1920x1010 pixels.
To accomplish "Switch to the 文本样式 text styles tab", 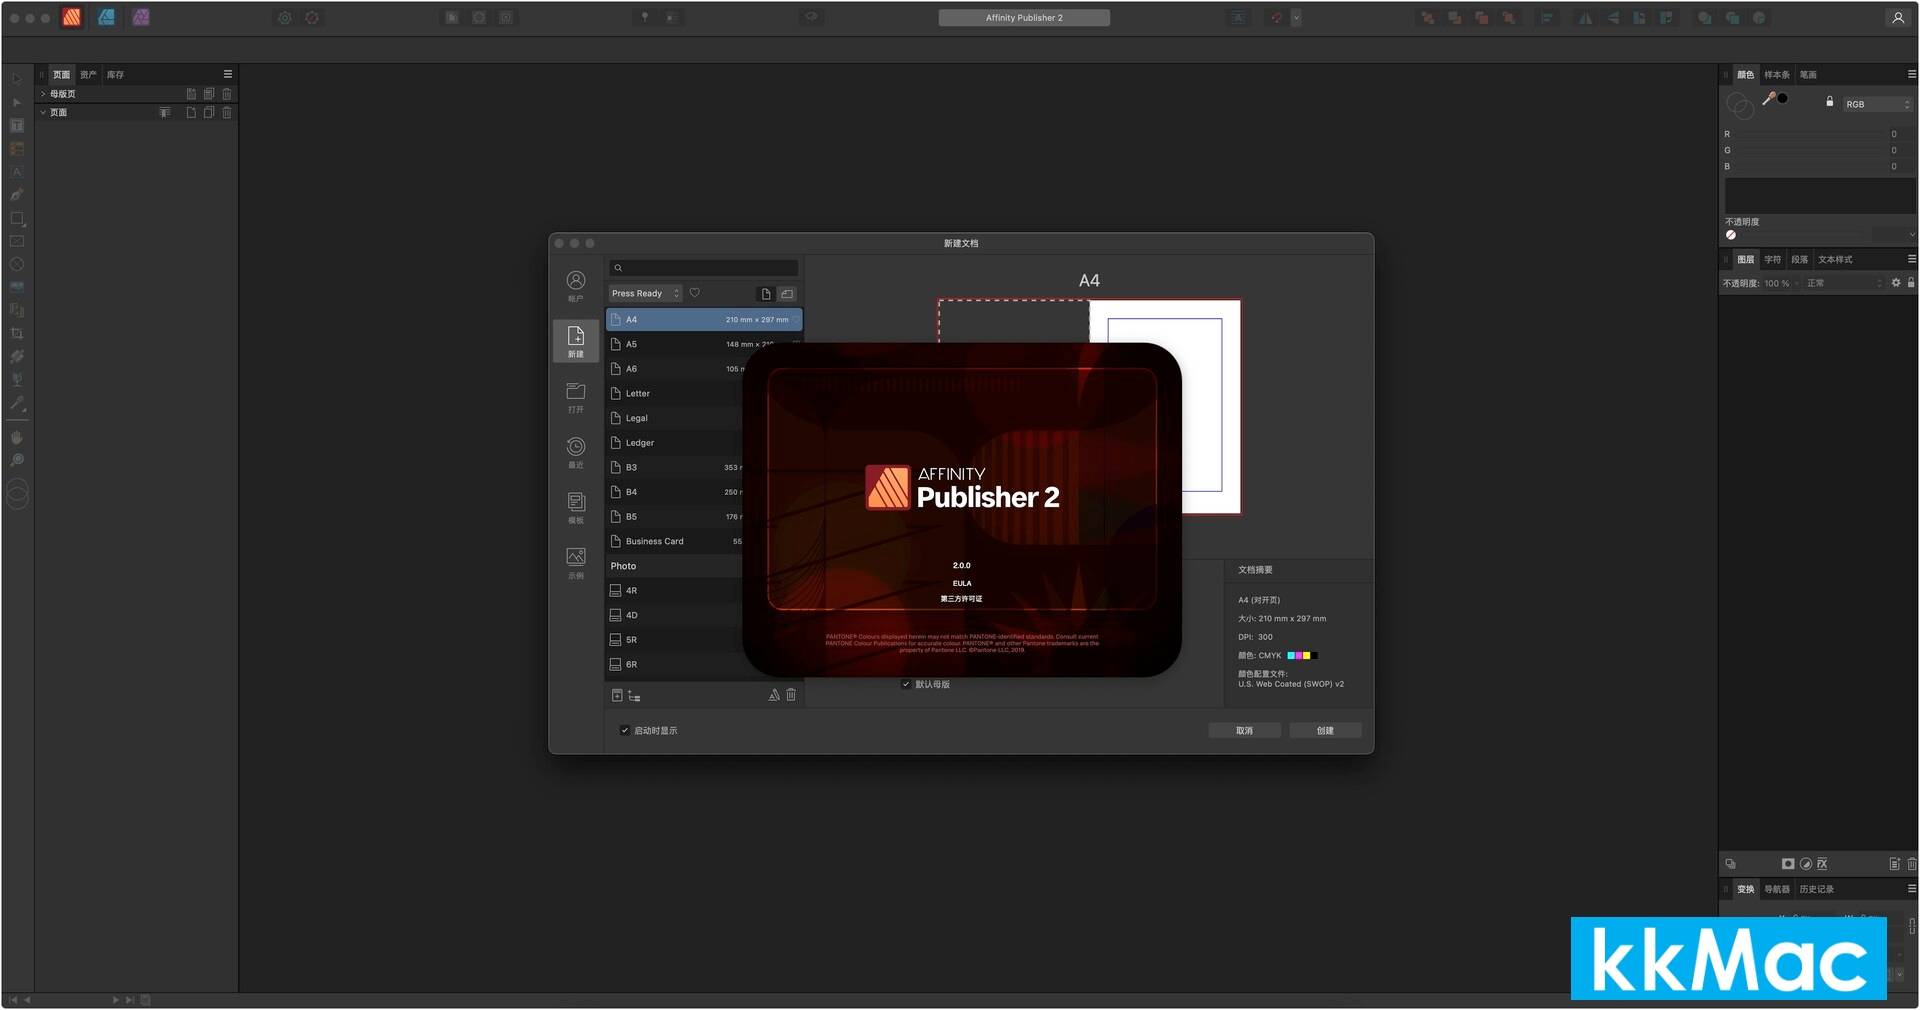I will coord(1835,260).
